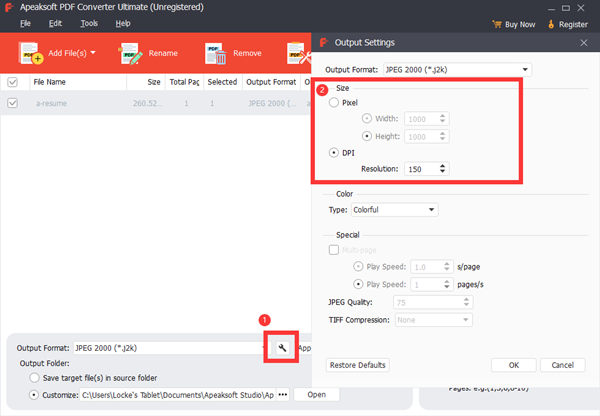Adjust the JPEG Quality stepper
The image size is (600, 416).
click(x=466, y=302)
